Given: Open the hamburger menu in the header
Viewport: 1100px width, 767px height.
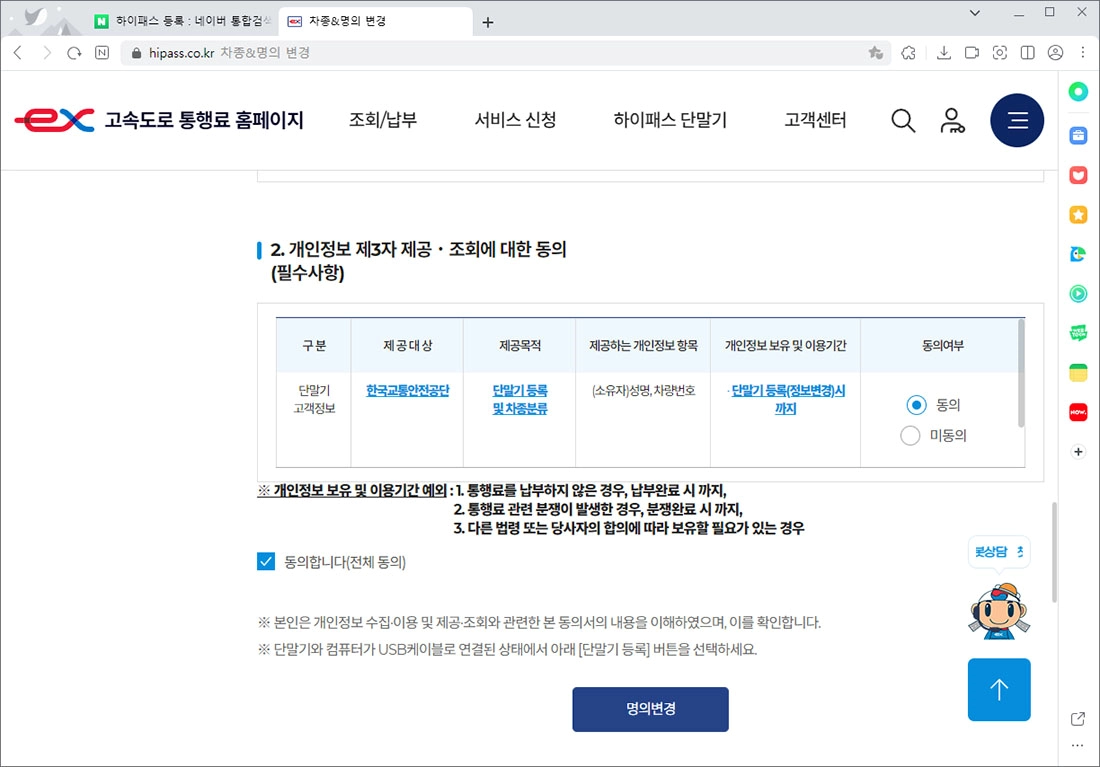Looking at the screenshot, I should [x=1017, y=120].
